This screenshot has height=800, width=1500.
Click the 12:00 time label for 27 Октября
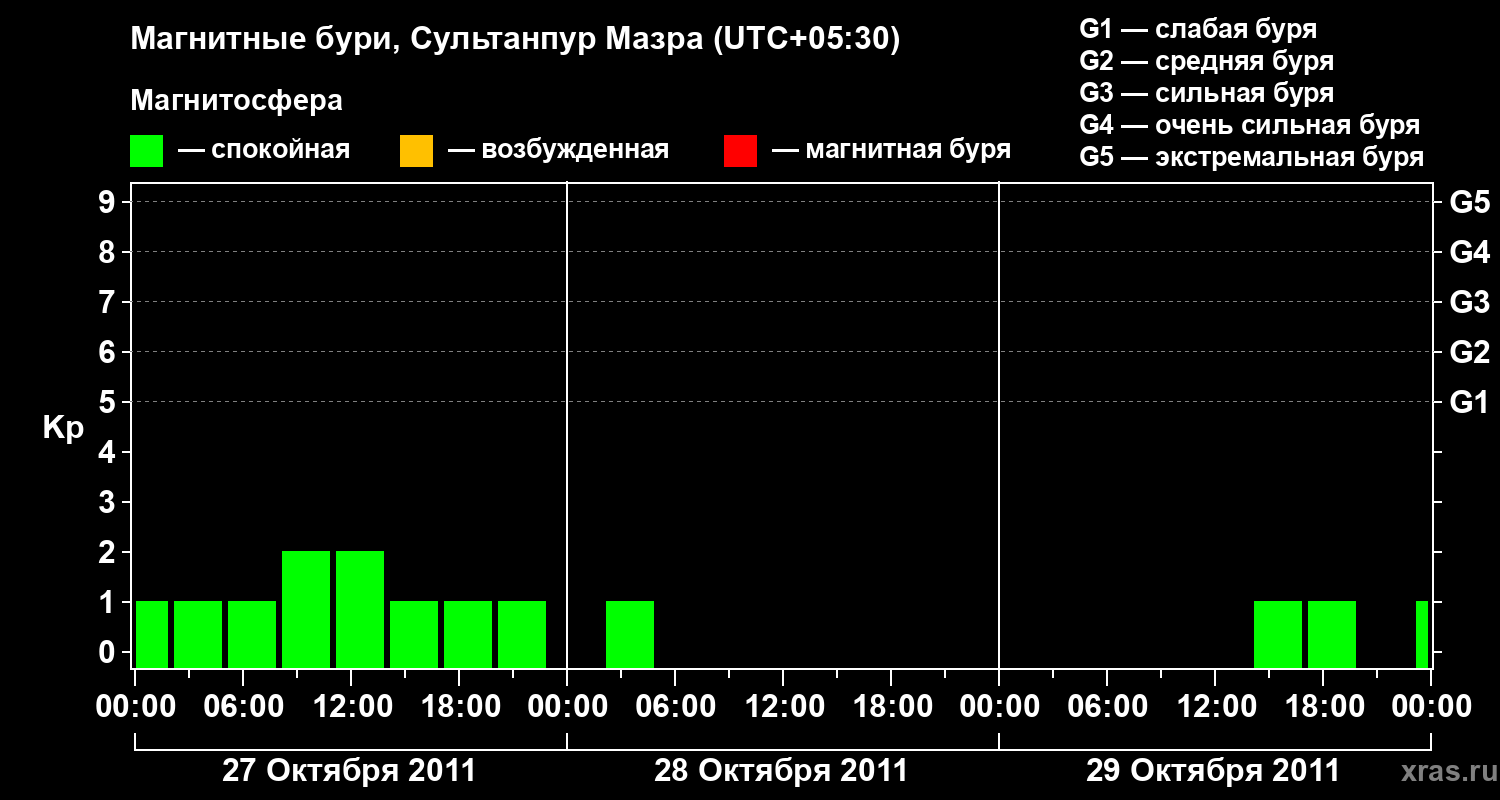point(351,707)
